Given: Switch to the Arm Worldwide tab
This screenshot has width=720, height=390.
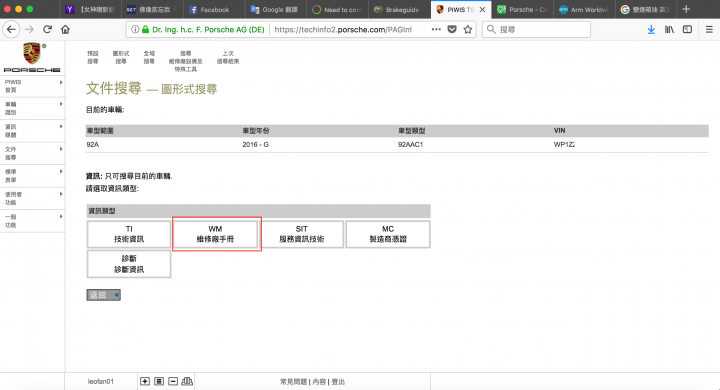Looking at the screenshot, I should point(584,10).
